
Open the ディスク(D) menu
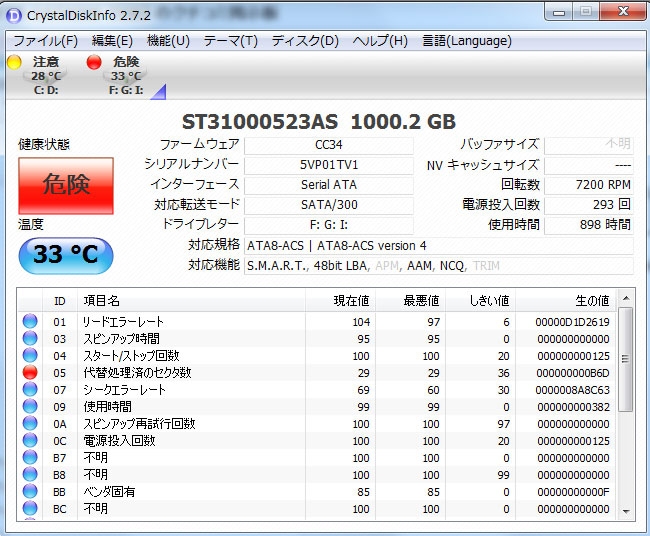click(305, 41)
